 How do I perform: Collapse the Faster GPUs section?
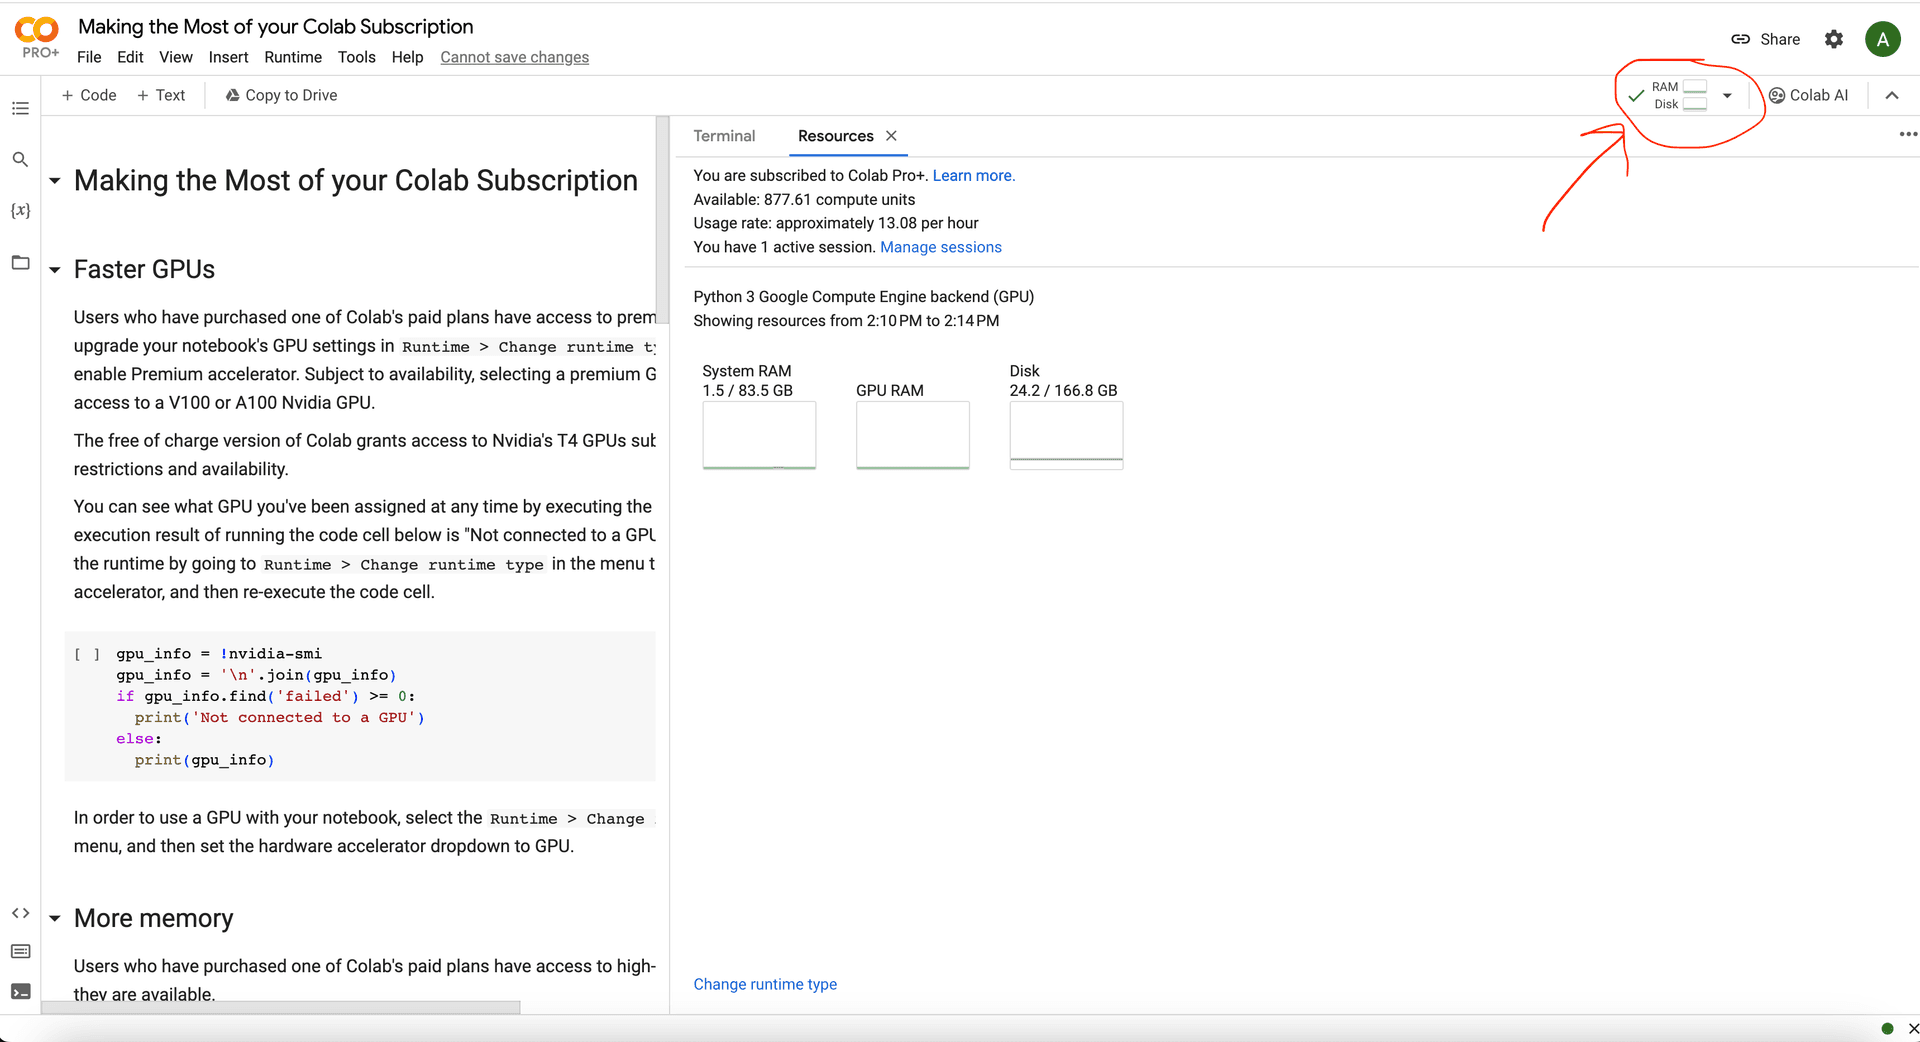click(x=55, y=270)
